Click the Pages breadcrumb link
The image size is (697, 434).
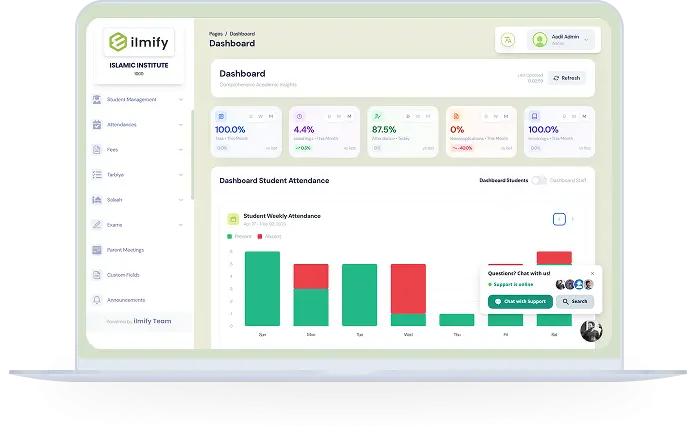point(216,34)
